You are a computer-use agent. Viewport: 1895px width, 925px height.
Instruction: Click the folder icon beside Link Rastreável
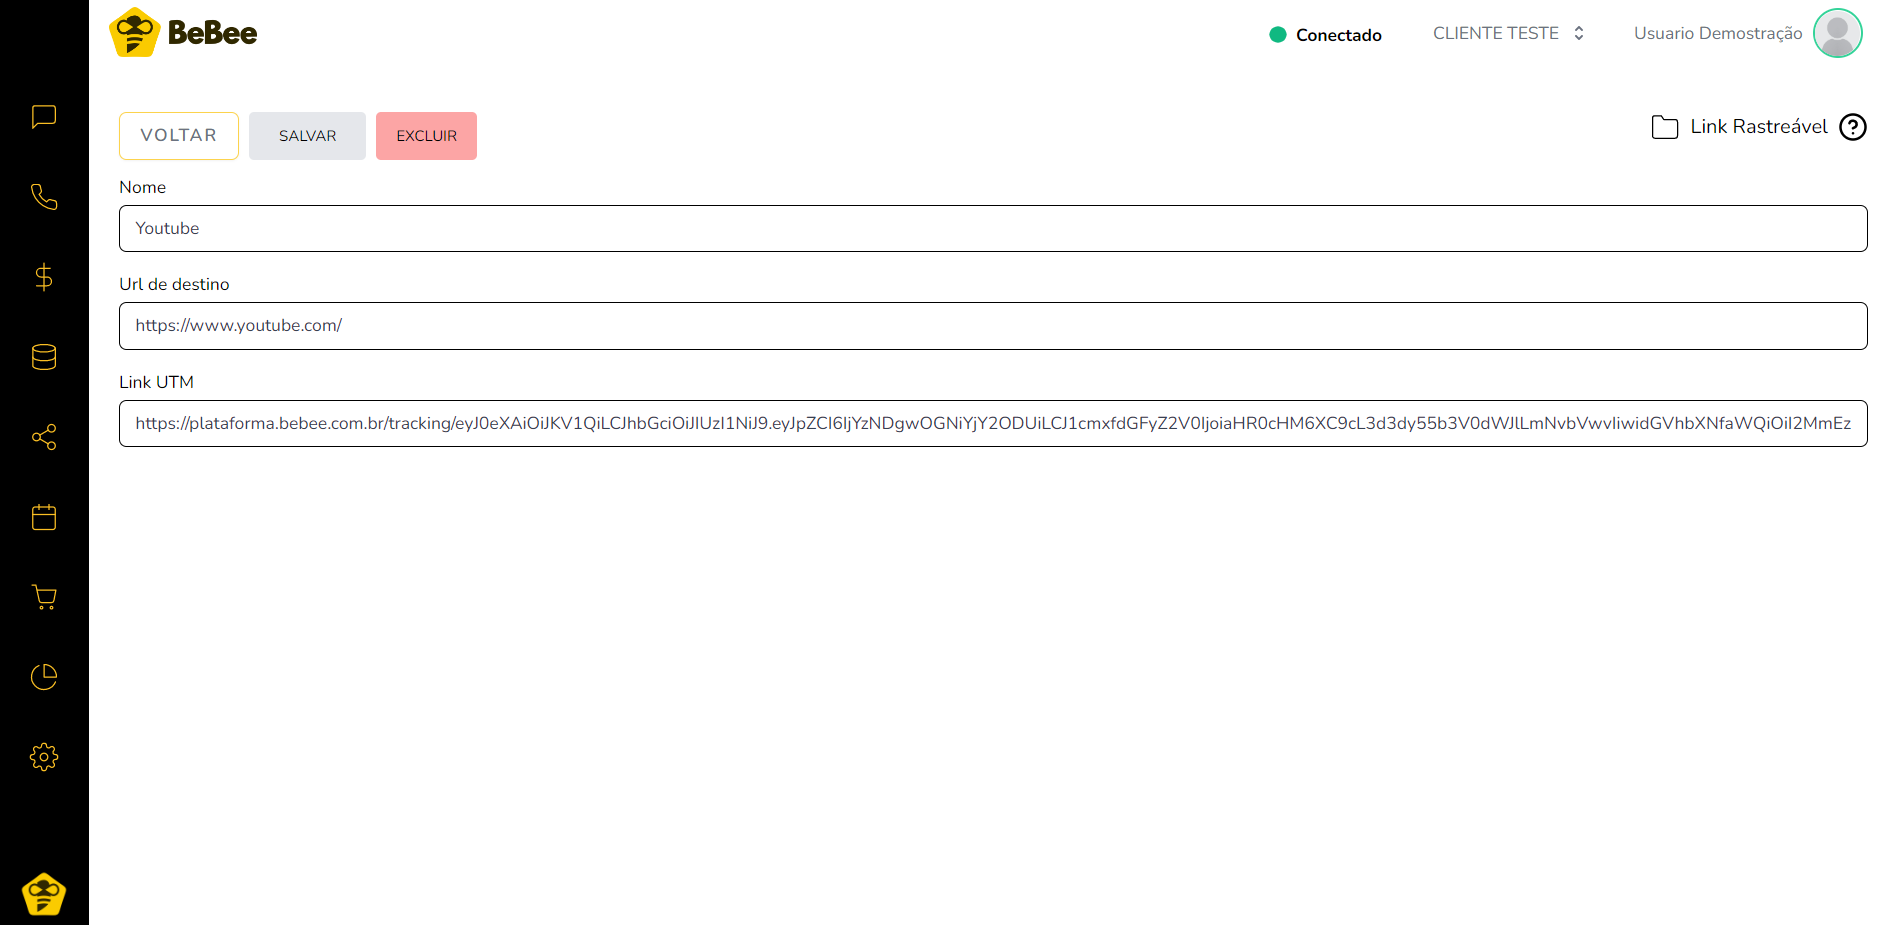1664,127
